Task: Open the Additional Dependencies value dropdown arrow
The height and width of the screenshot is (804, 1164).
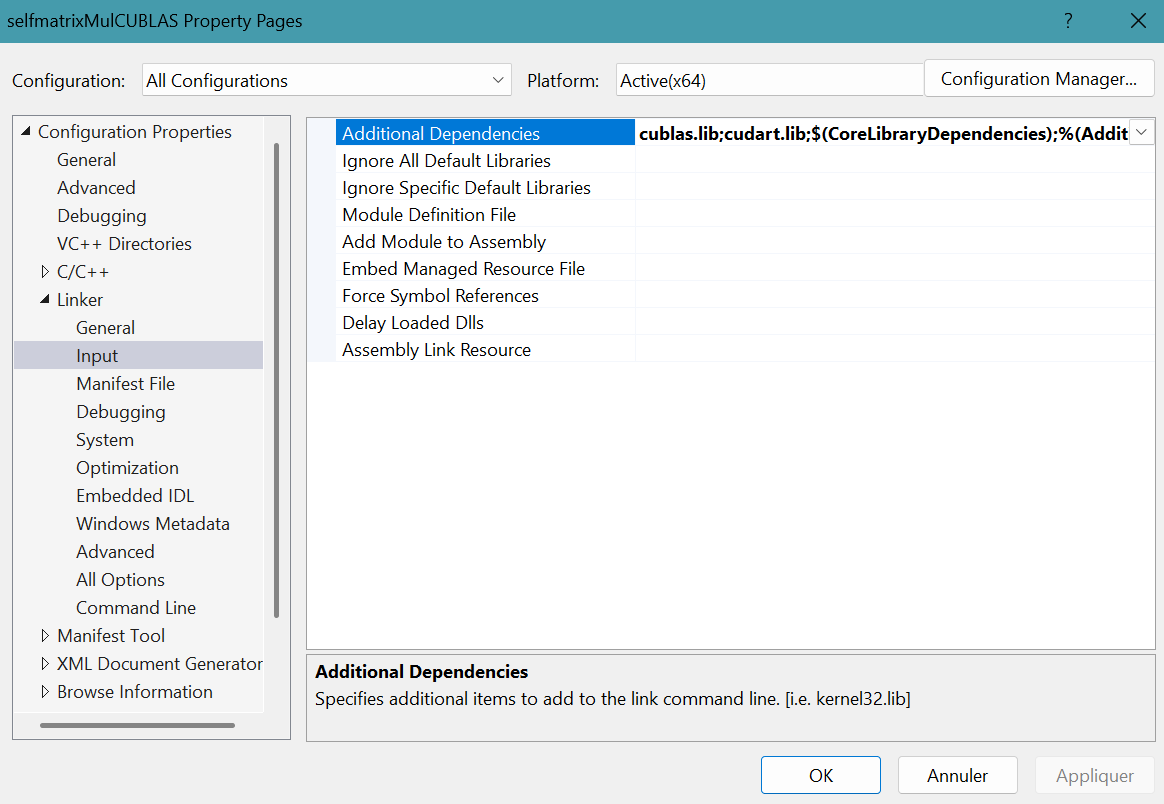Action: click(x=1141, y=133)
